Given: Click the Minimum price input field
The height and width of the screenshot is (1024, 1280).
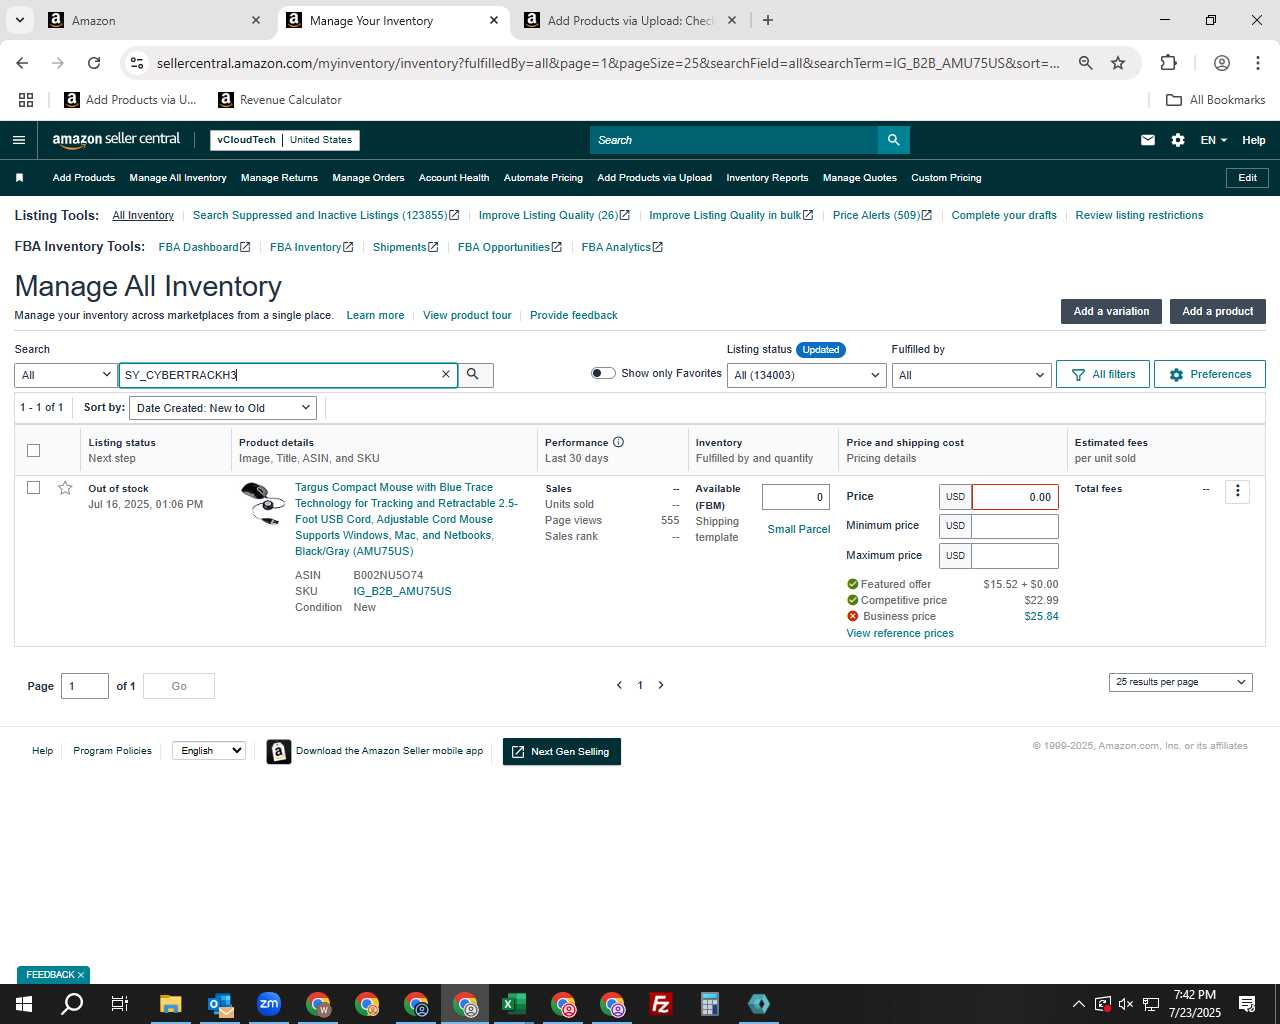Looking at the screenshot, I should tap(1015, 526).
